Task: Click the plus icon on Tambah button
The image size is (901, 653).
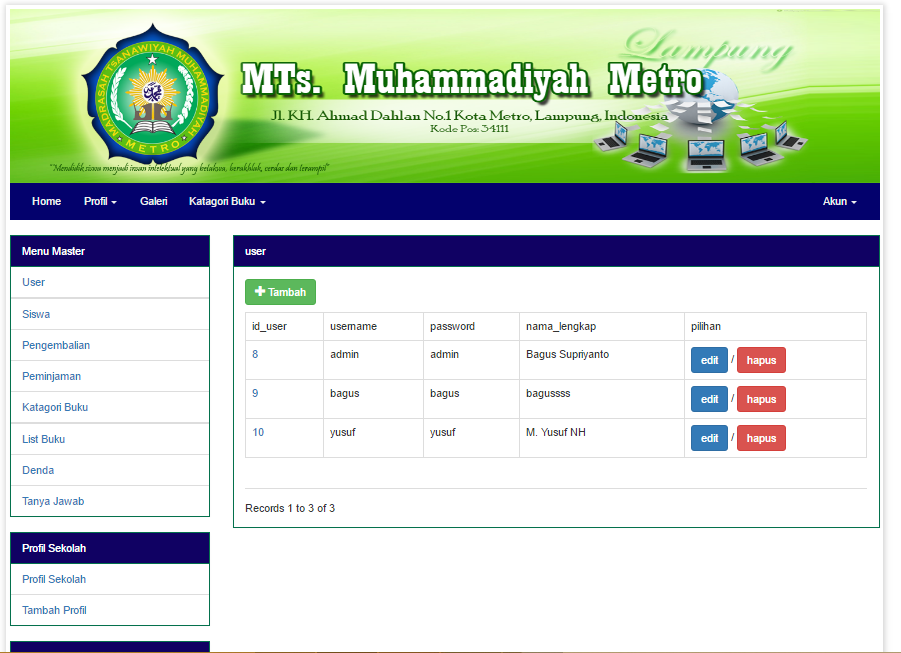Action: (260, 291)
